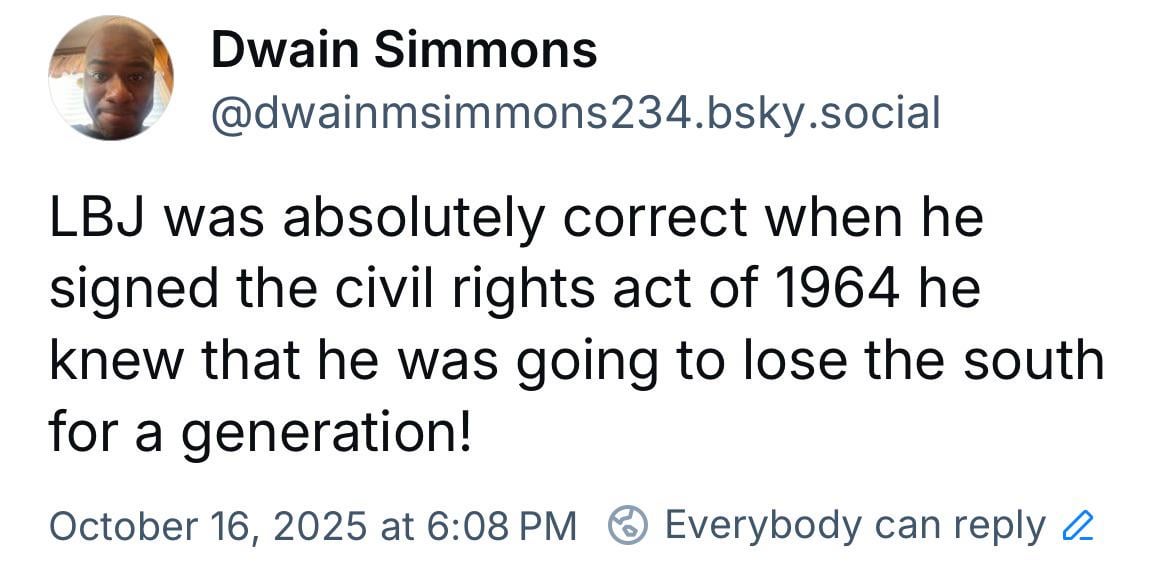This screenshot has height=569, width=1170.
Task: Click the word "generation!" in the post
Action: pyautogui.click(x=322, y=432)
